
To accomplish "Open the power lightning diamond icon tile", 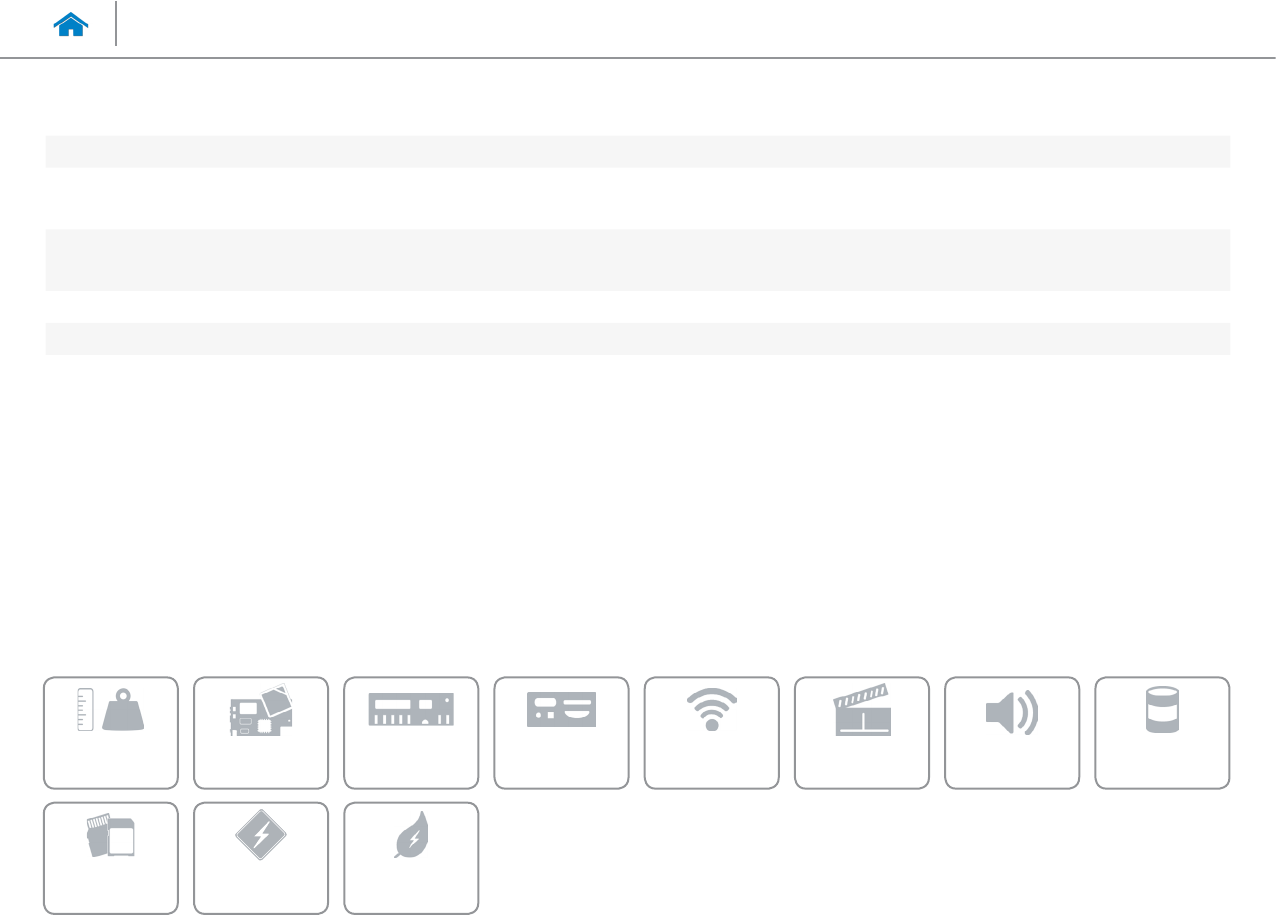I will click(x=261, y=858).
